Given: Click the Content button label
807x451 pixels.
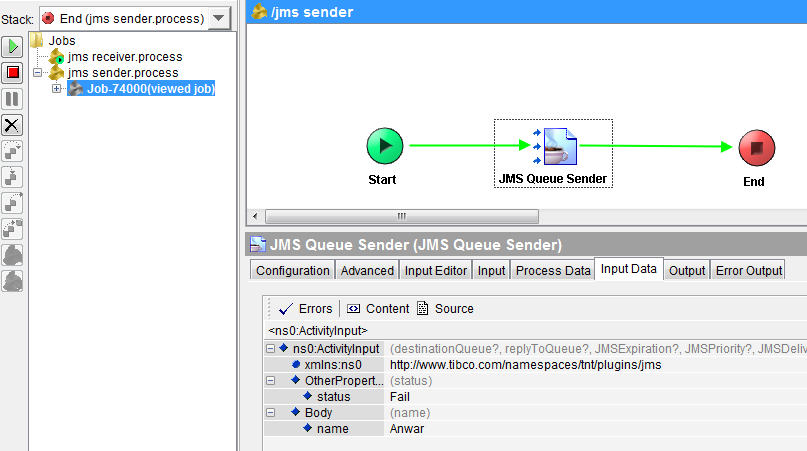Looking at the screenshot, I should tap(388, 309).
